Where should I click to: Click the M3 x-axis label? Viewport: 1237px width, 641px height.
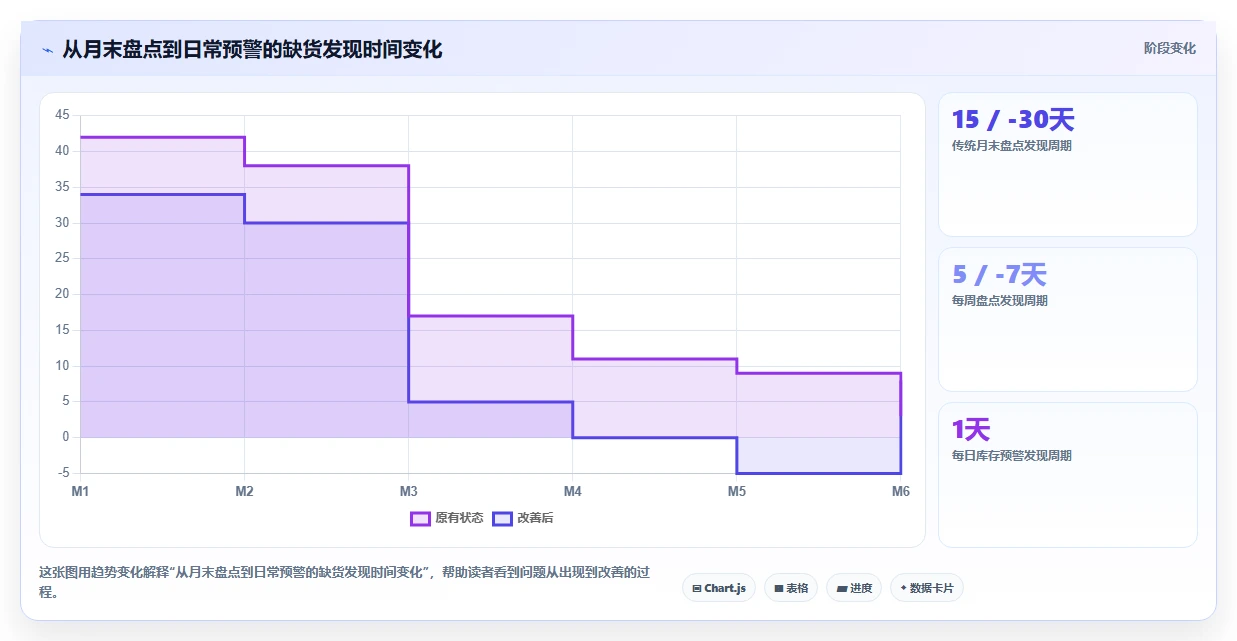408,491
